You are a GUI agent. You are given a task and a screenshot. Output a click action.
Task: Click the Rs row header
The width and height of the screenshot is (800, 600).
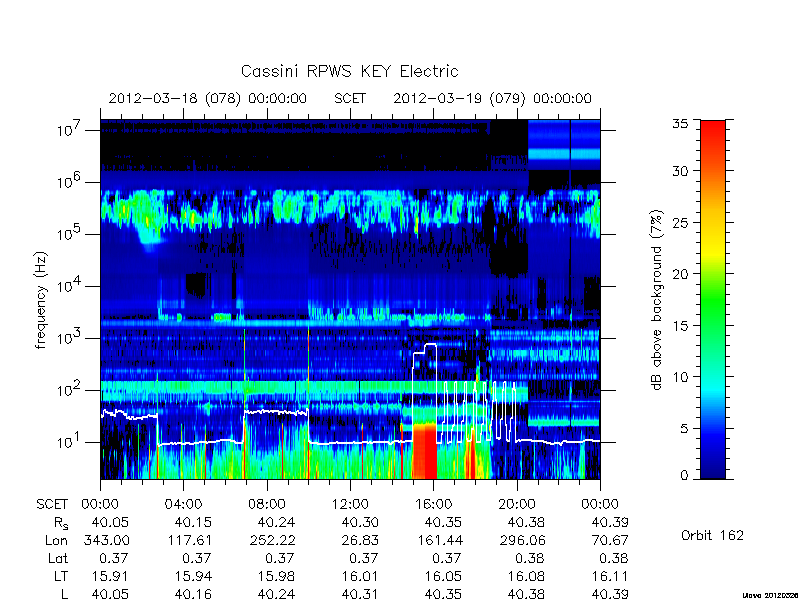coord(61,523)
